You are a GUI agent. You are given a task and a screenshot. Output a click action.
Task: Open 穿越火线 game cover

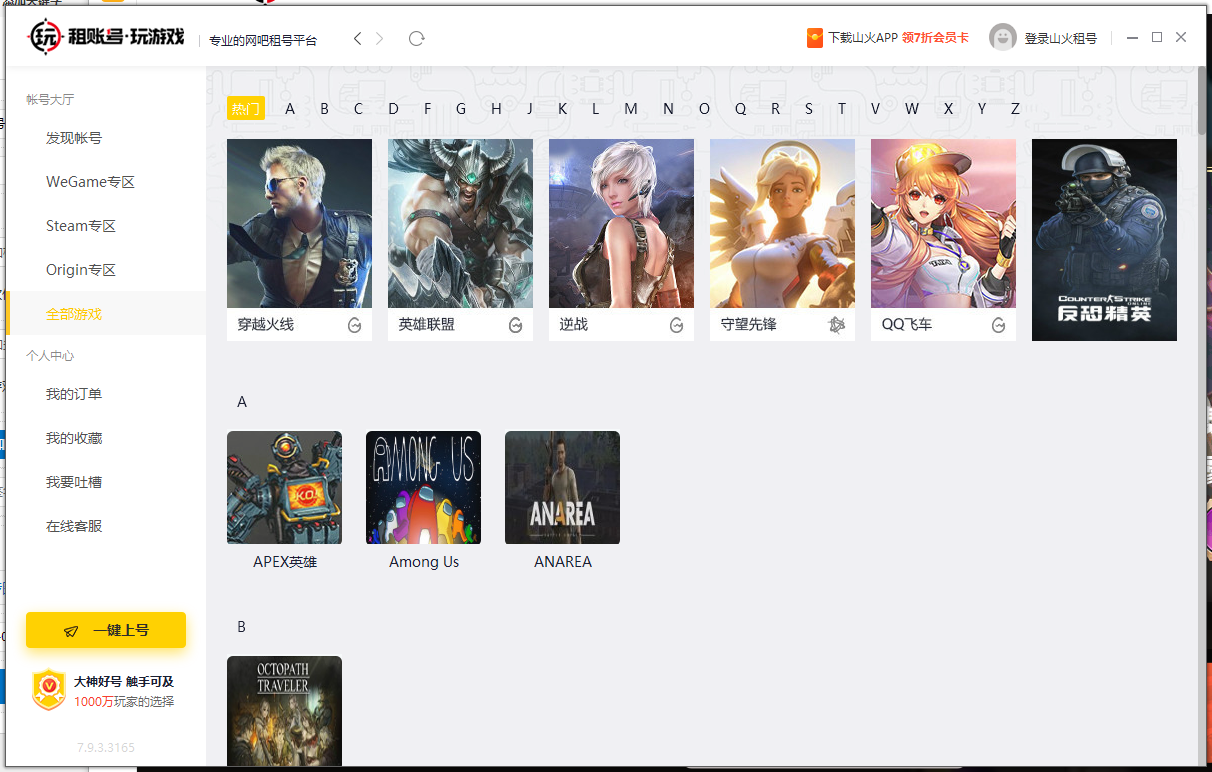(299, 223)
